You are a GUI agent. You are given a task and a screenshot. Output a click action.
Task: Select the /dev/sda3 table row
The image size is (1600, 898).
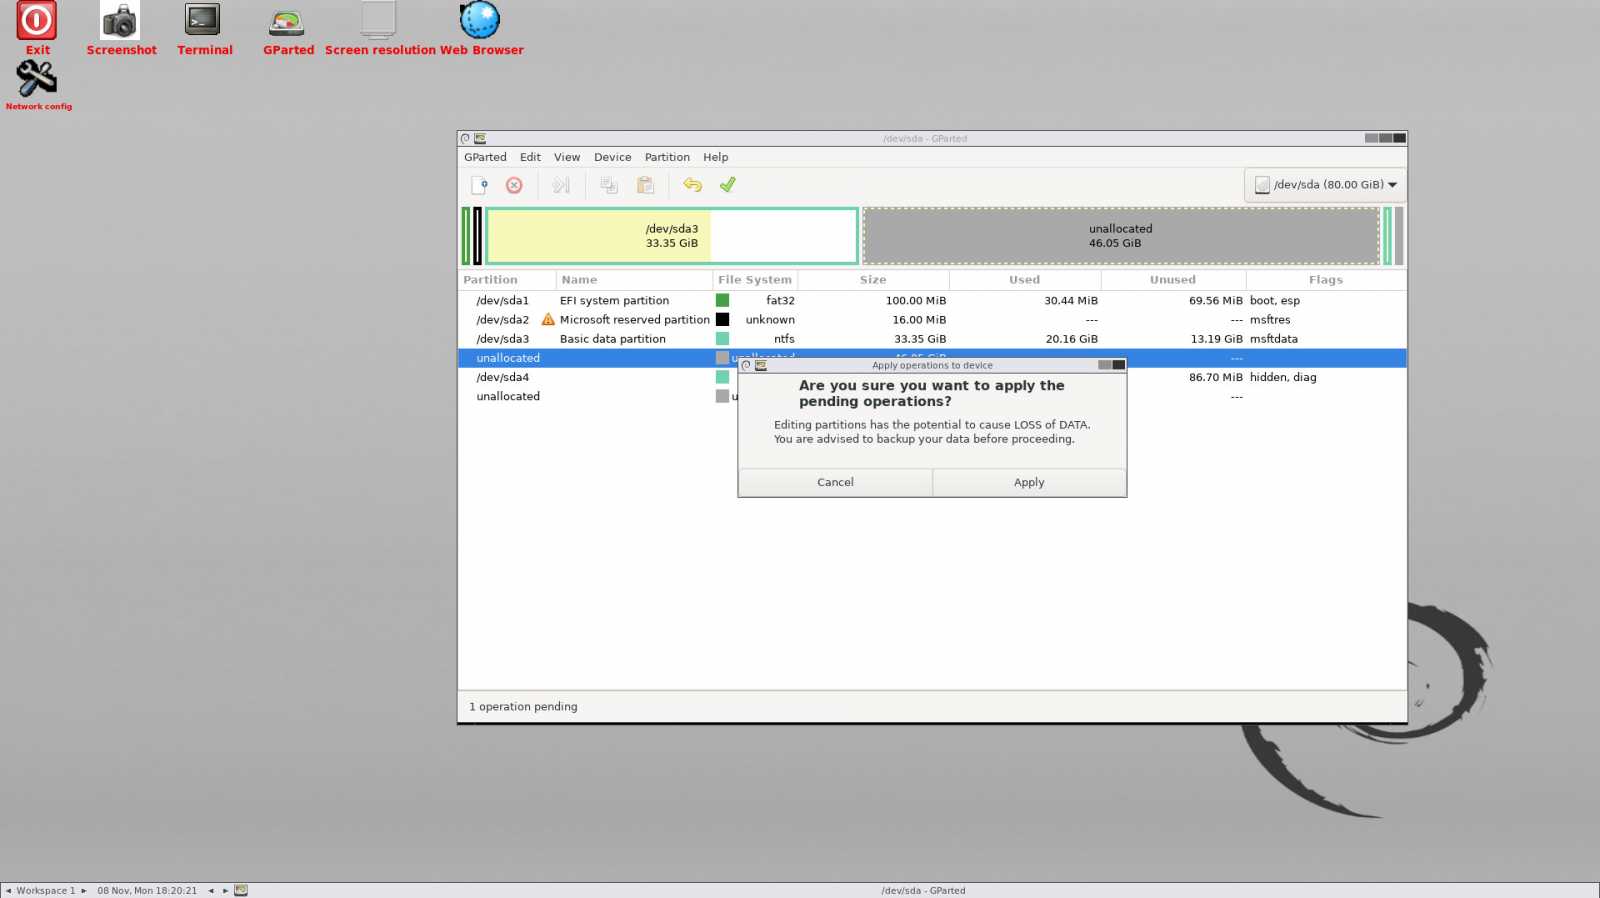(932, 339)
